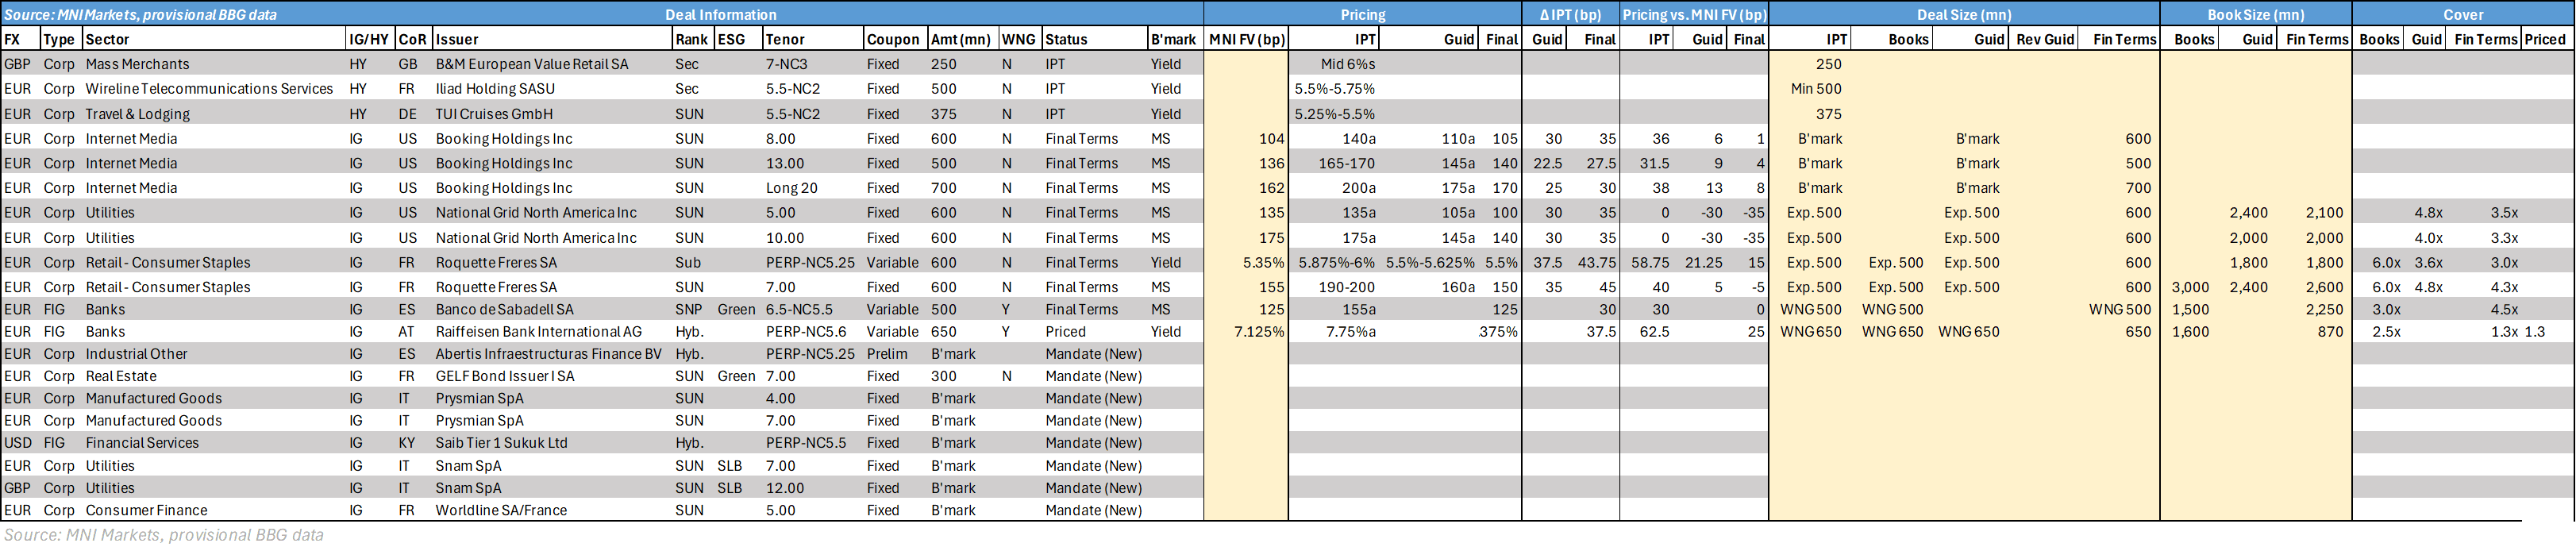Viewport: 2576px width, 547px height.
Task: Click the Iliad Holding SASU issuer cell
Action: click(x=495, y=89)
